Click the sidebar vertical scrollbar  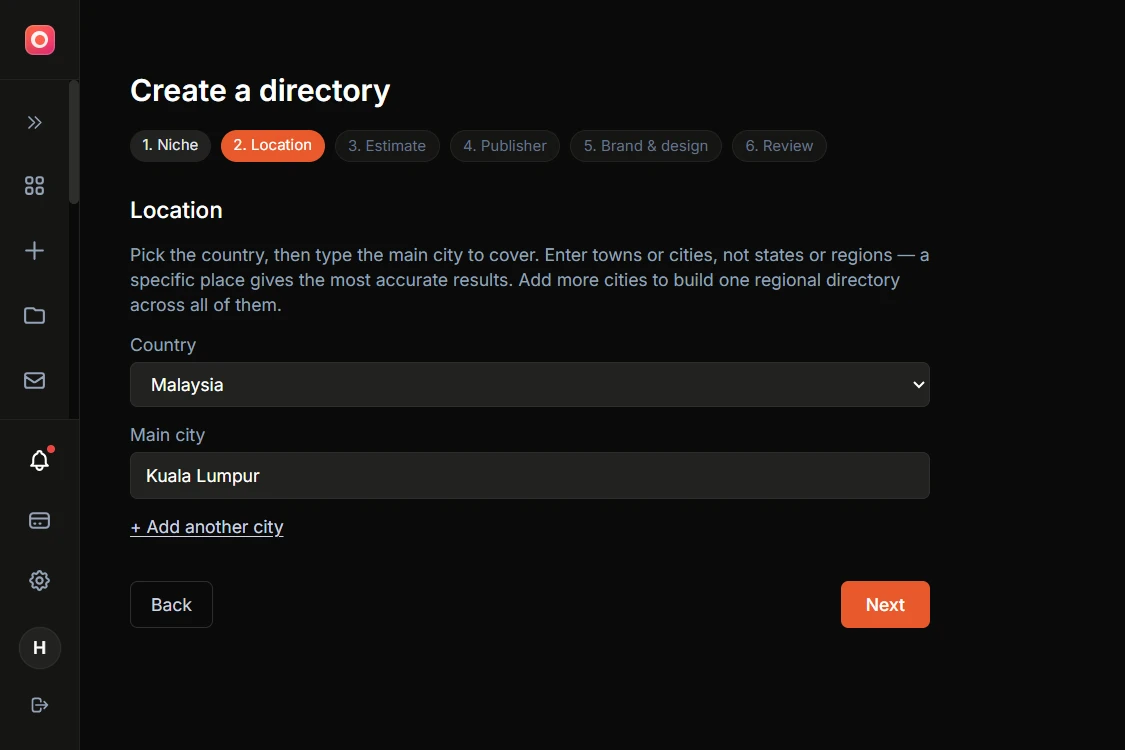click(74, 142)
